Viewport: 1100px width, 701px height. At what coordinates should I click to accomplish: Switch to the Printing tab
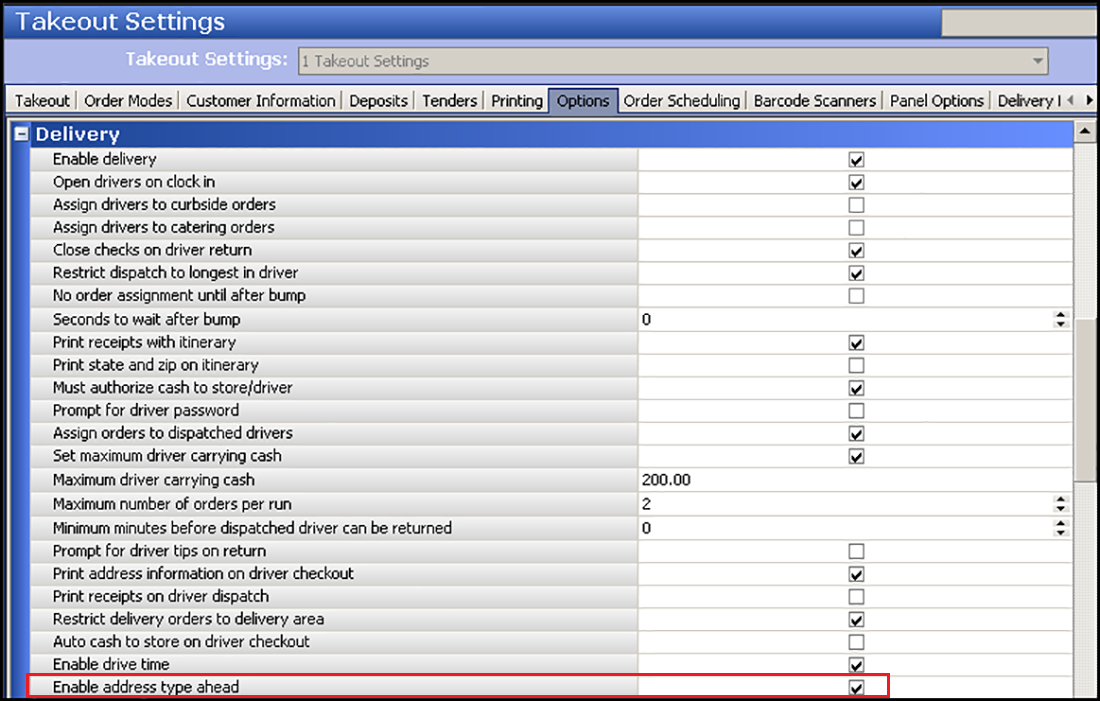pos(516,100)
